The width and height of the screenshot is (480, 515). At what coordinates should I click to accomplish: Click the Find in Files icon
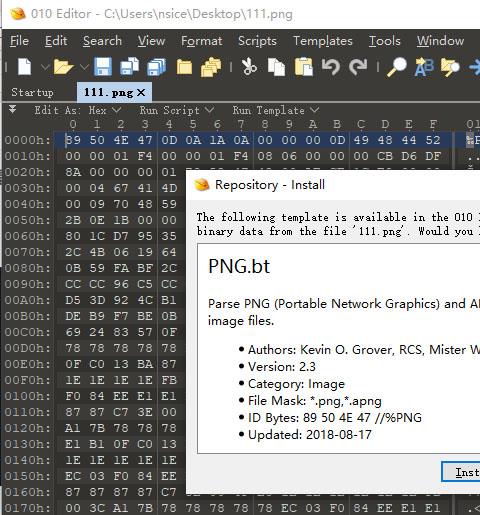click(450, 67)
